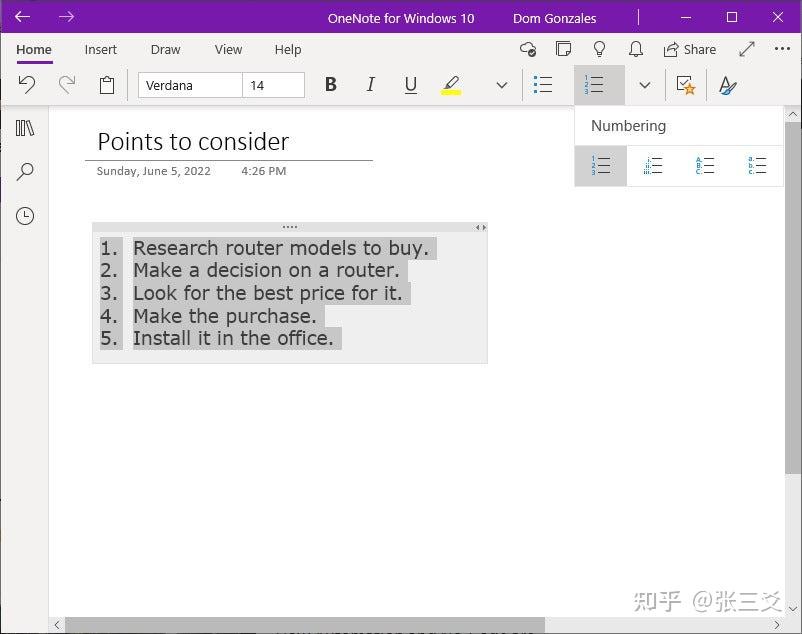This screenshot has height=634, width=802.
Task: Click the Undo arrow
Action: [x=27, y=85]
